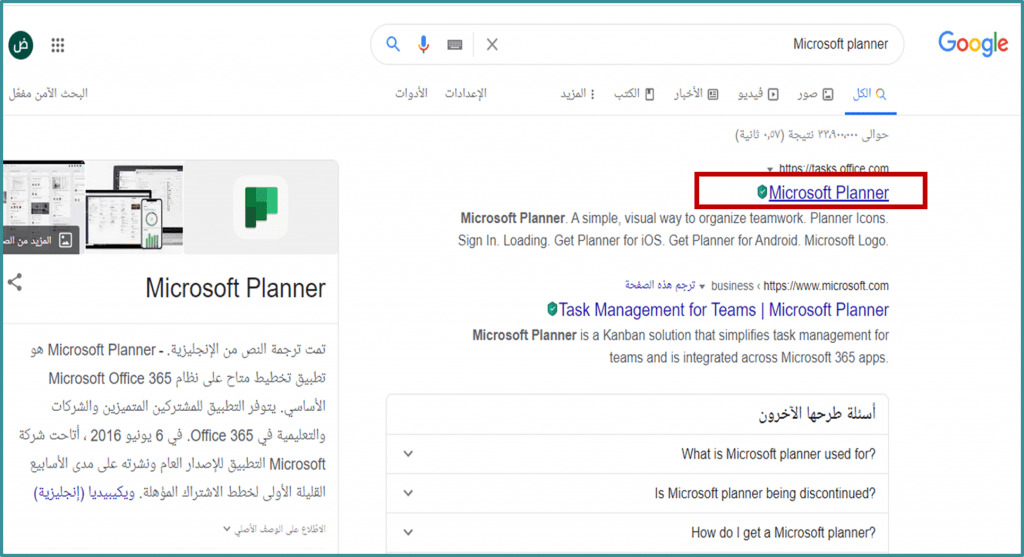Open Task Management for Teams result link
The height and width of the screenshot is (557, 1024).
coord(724,310)
